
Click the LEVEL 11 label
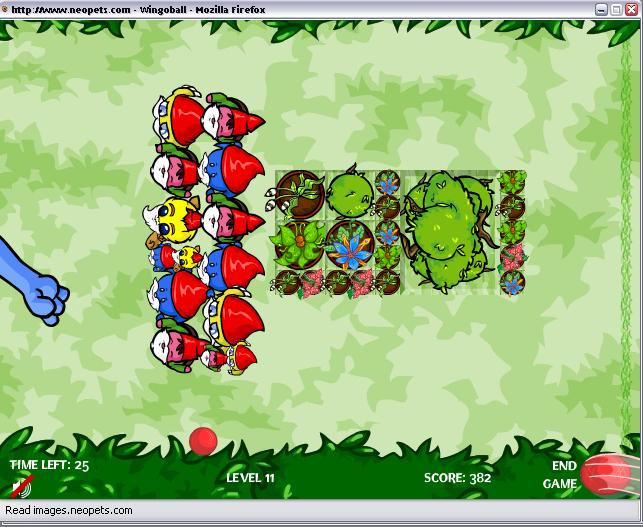point(250,477)
